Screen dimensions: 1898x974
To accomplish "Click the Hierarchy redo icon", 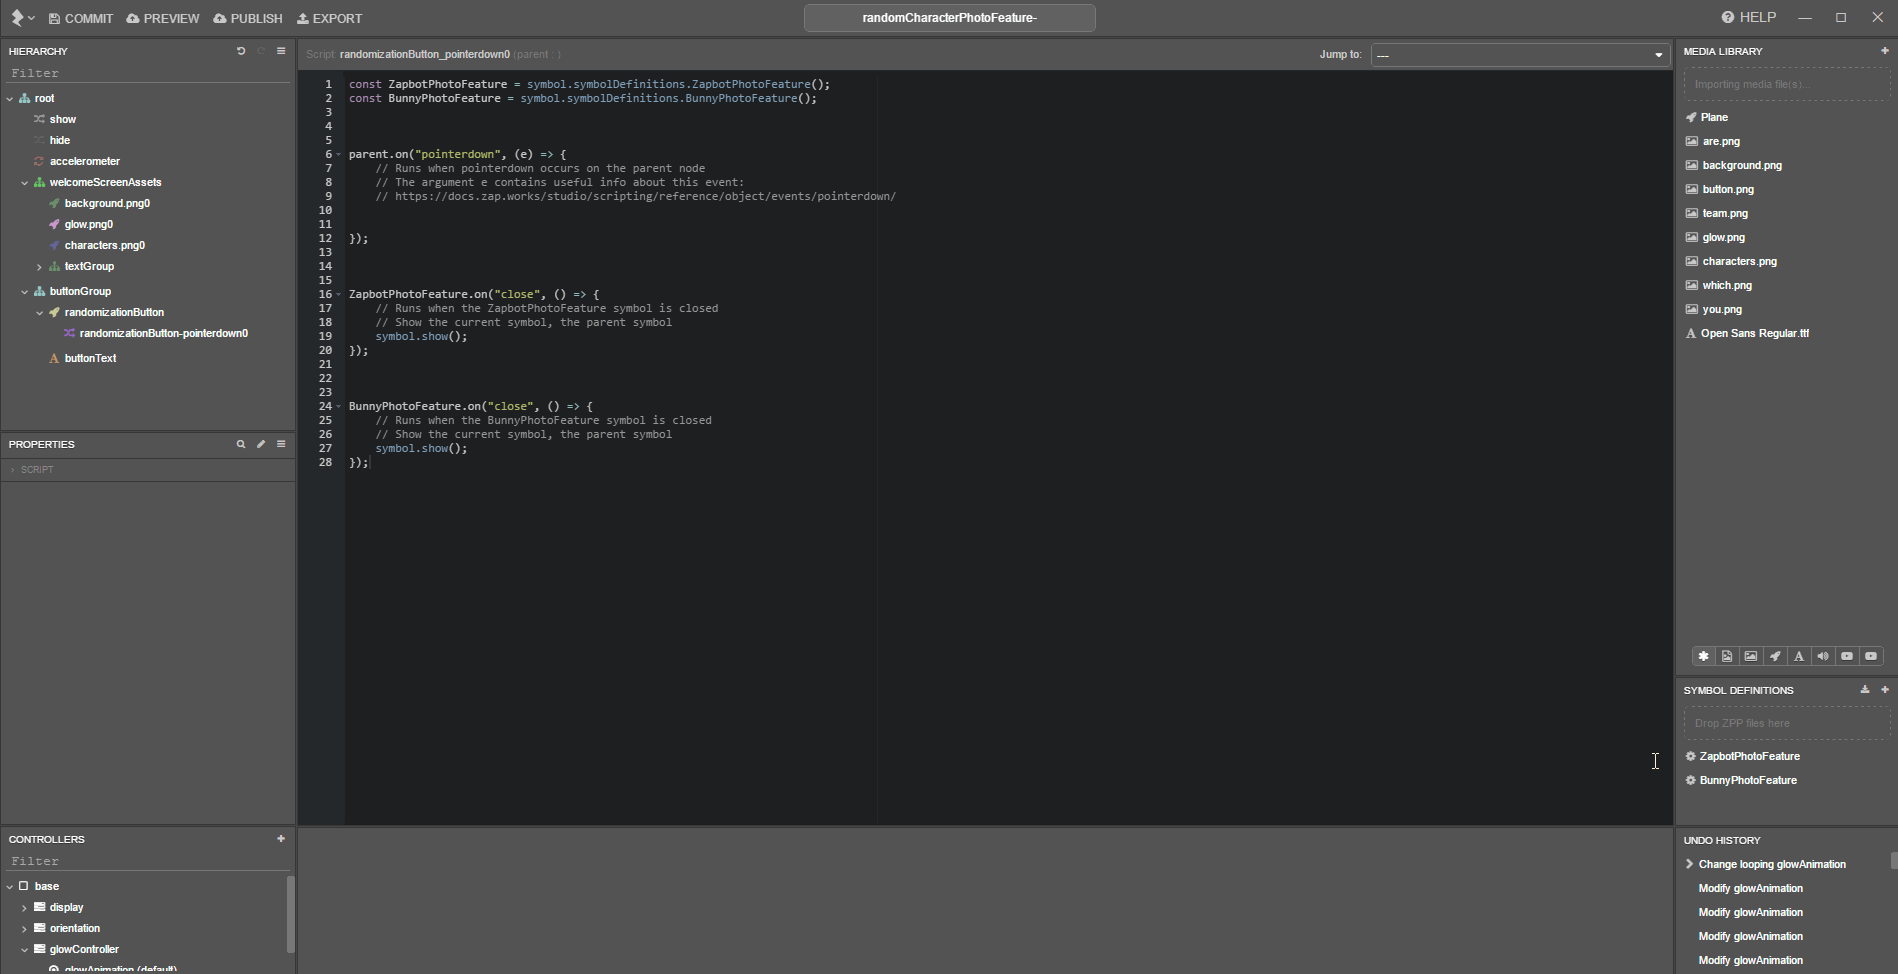I will click(x=261, y=51).
